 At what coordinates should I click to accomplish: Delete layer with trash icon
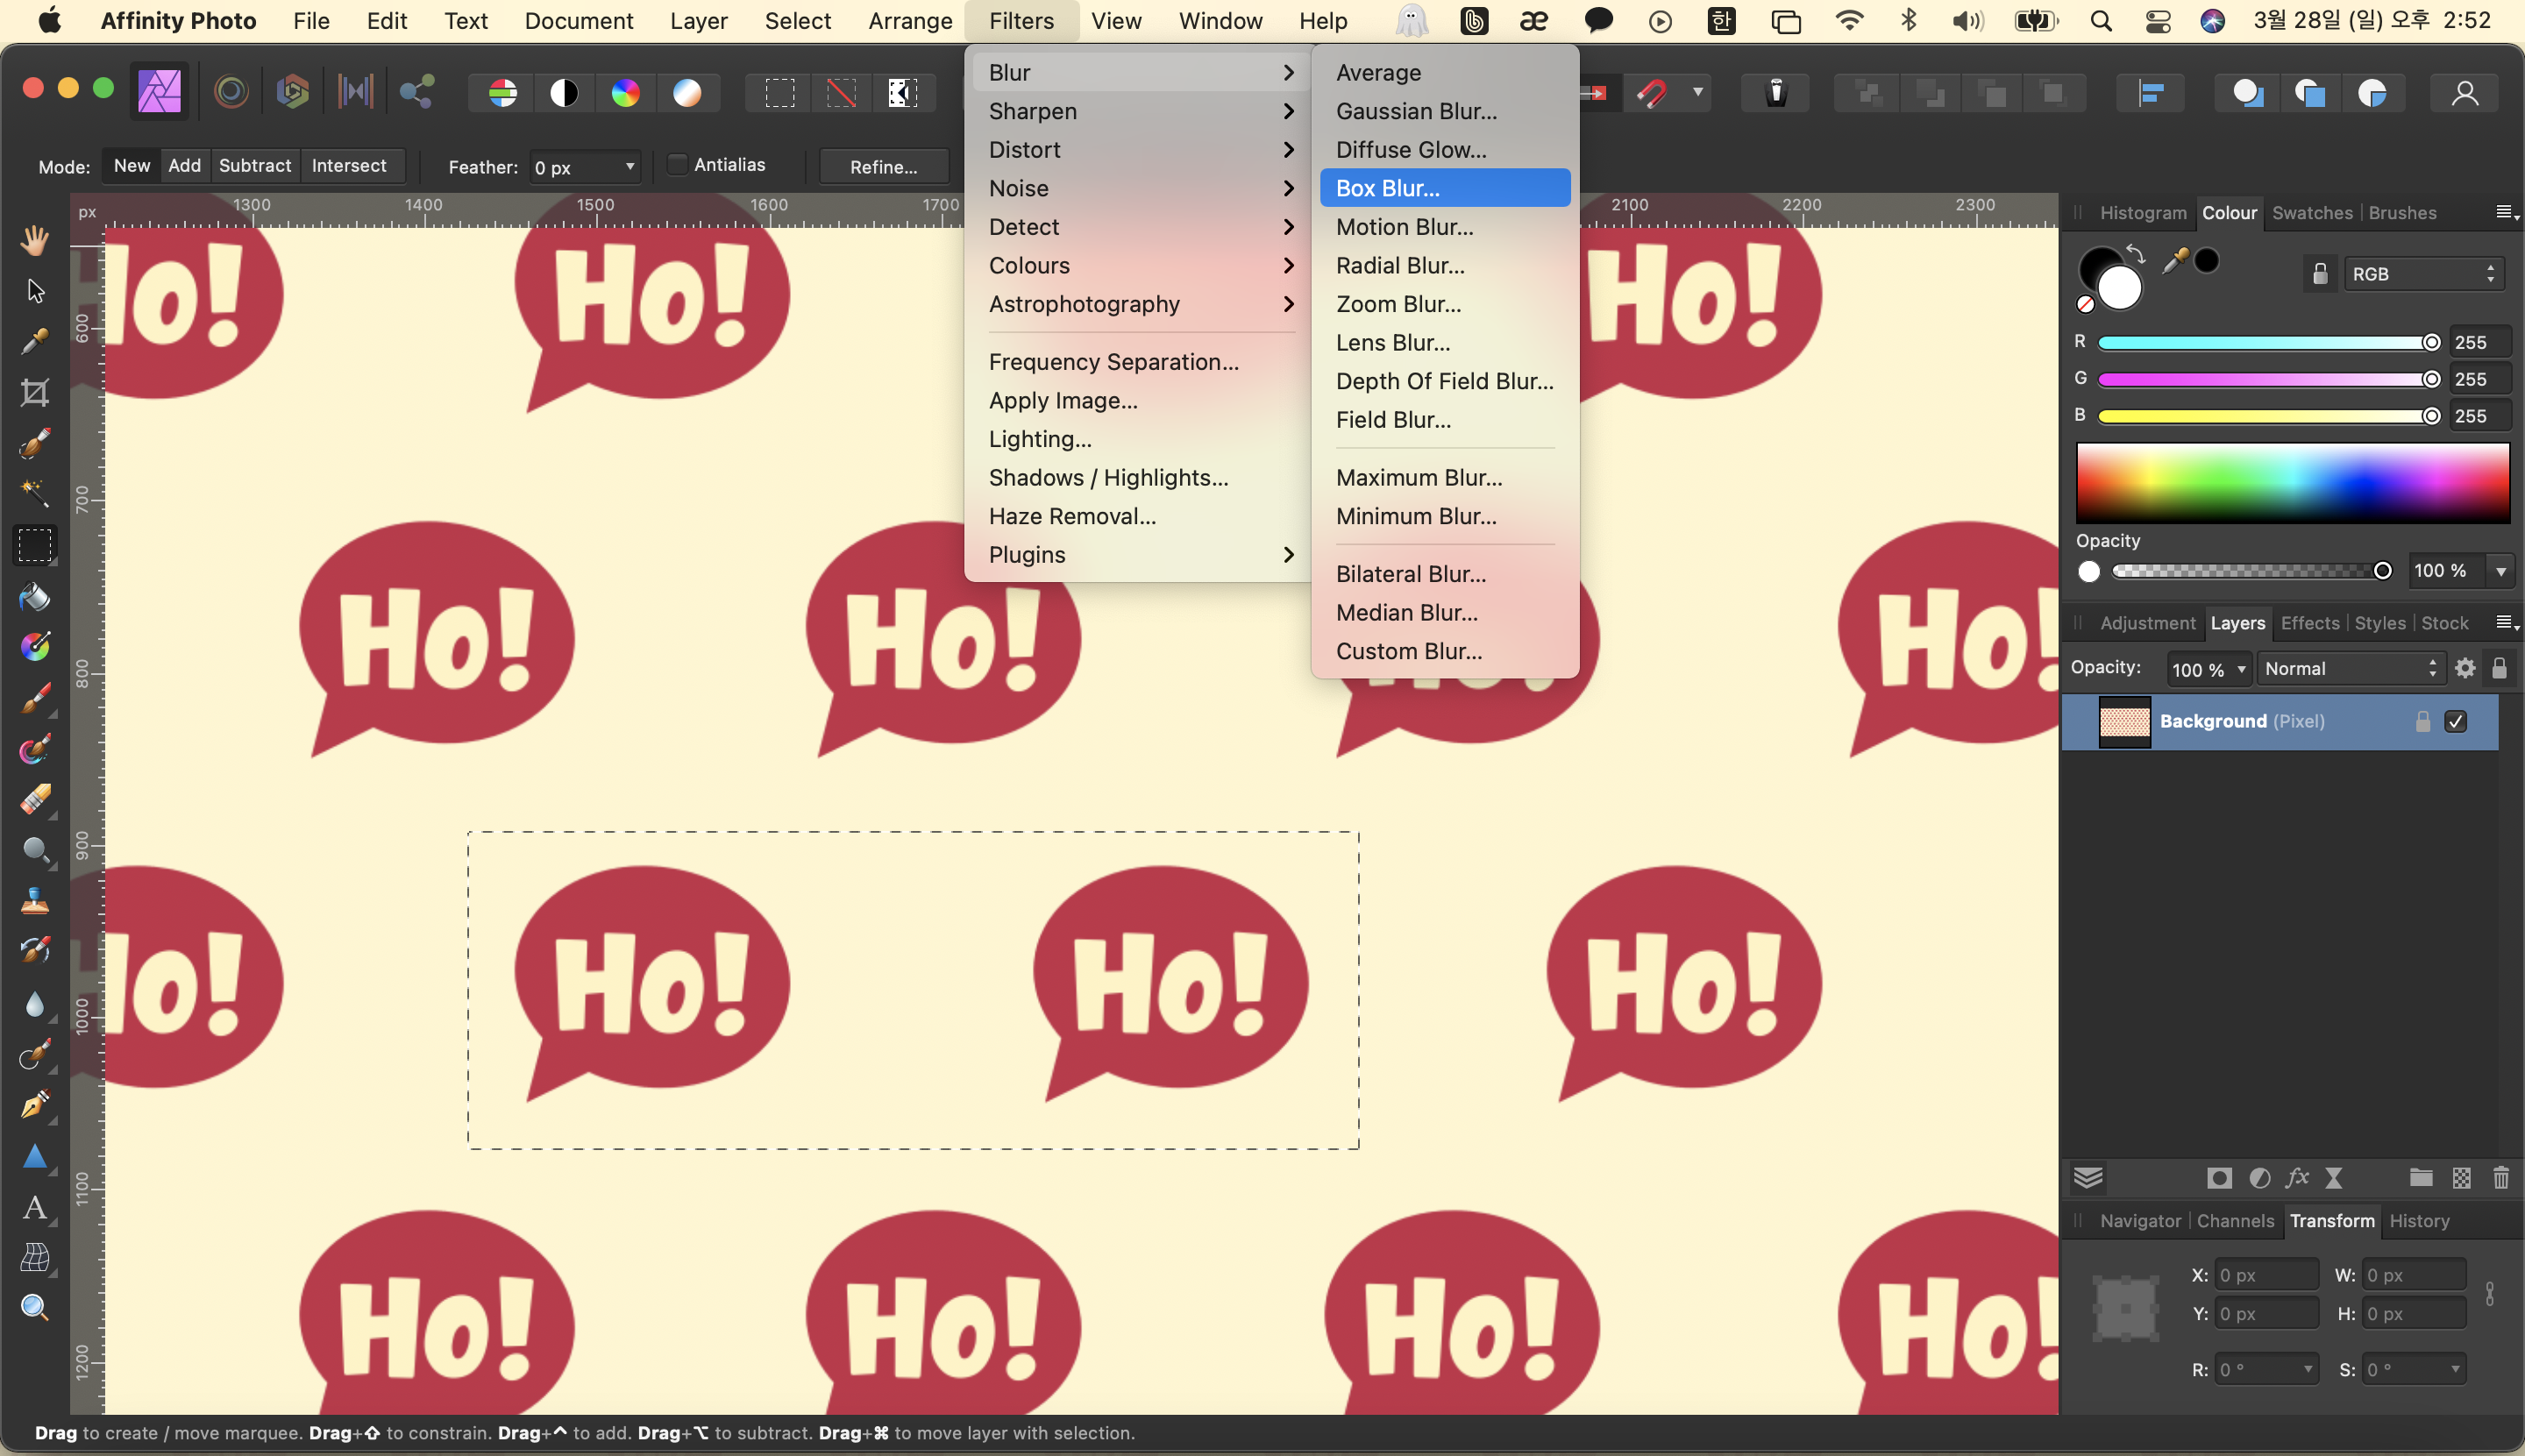click(x=2500, y=1178)
